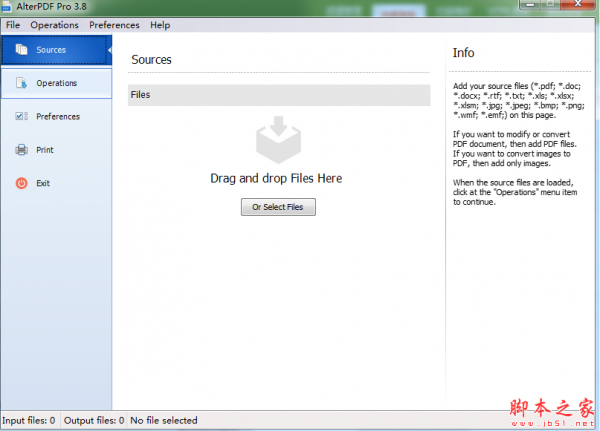Click the Or Select Files button
600x431 pixels.
tap(278, 207)
